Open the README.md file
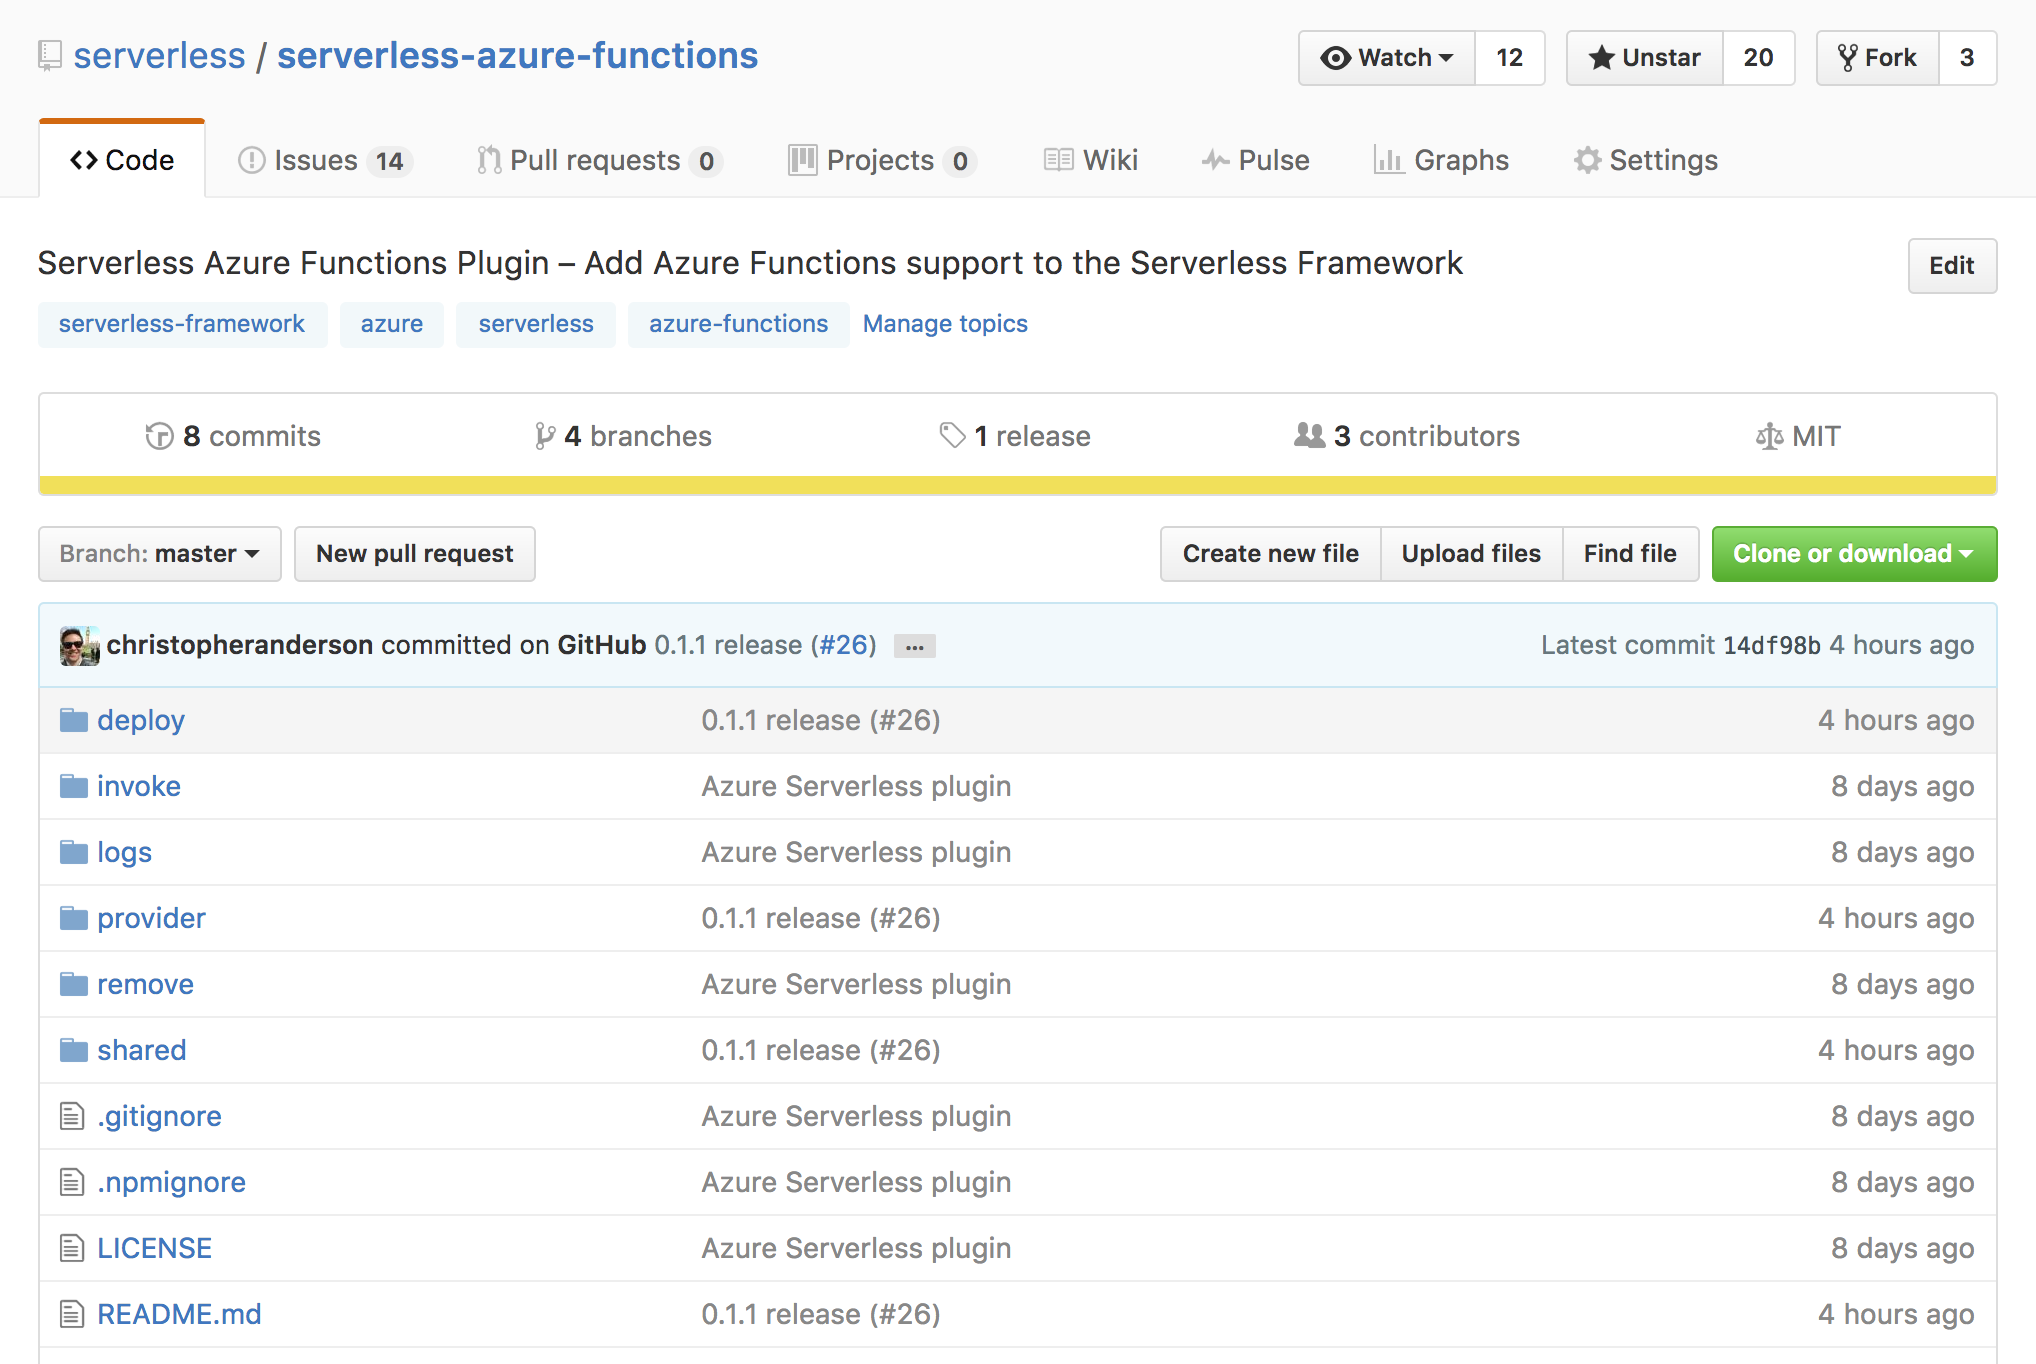Viewport: 2036px width, 1364px height. pos(179,1313)
